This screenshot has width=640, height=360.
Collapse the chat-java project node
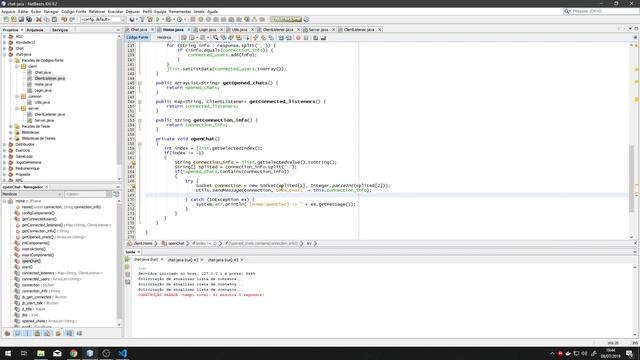point(4,54)
